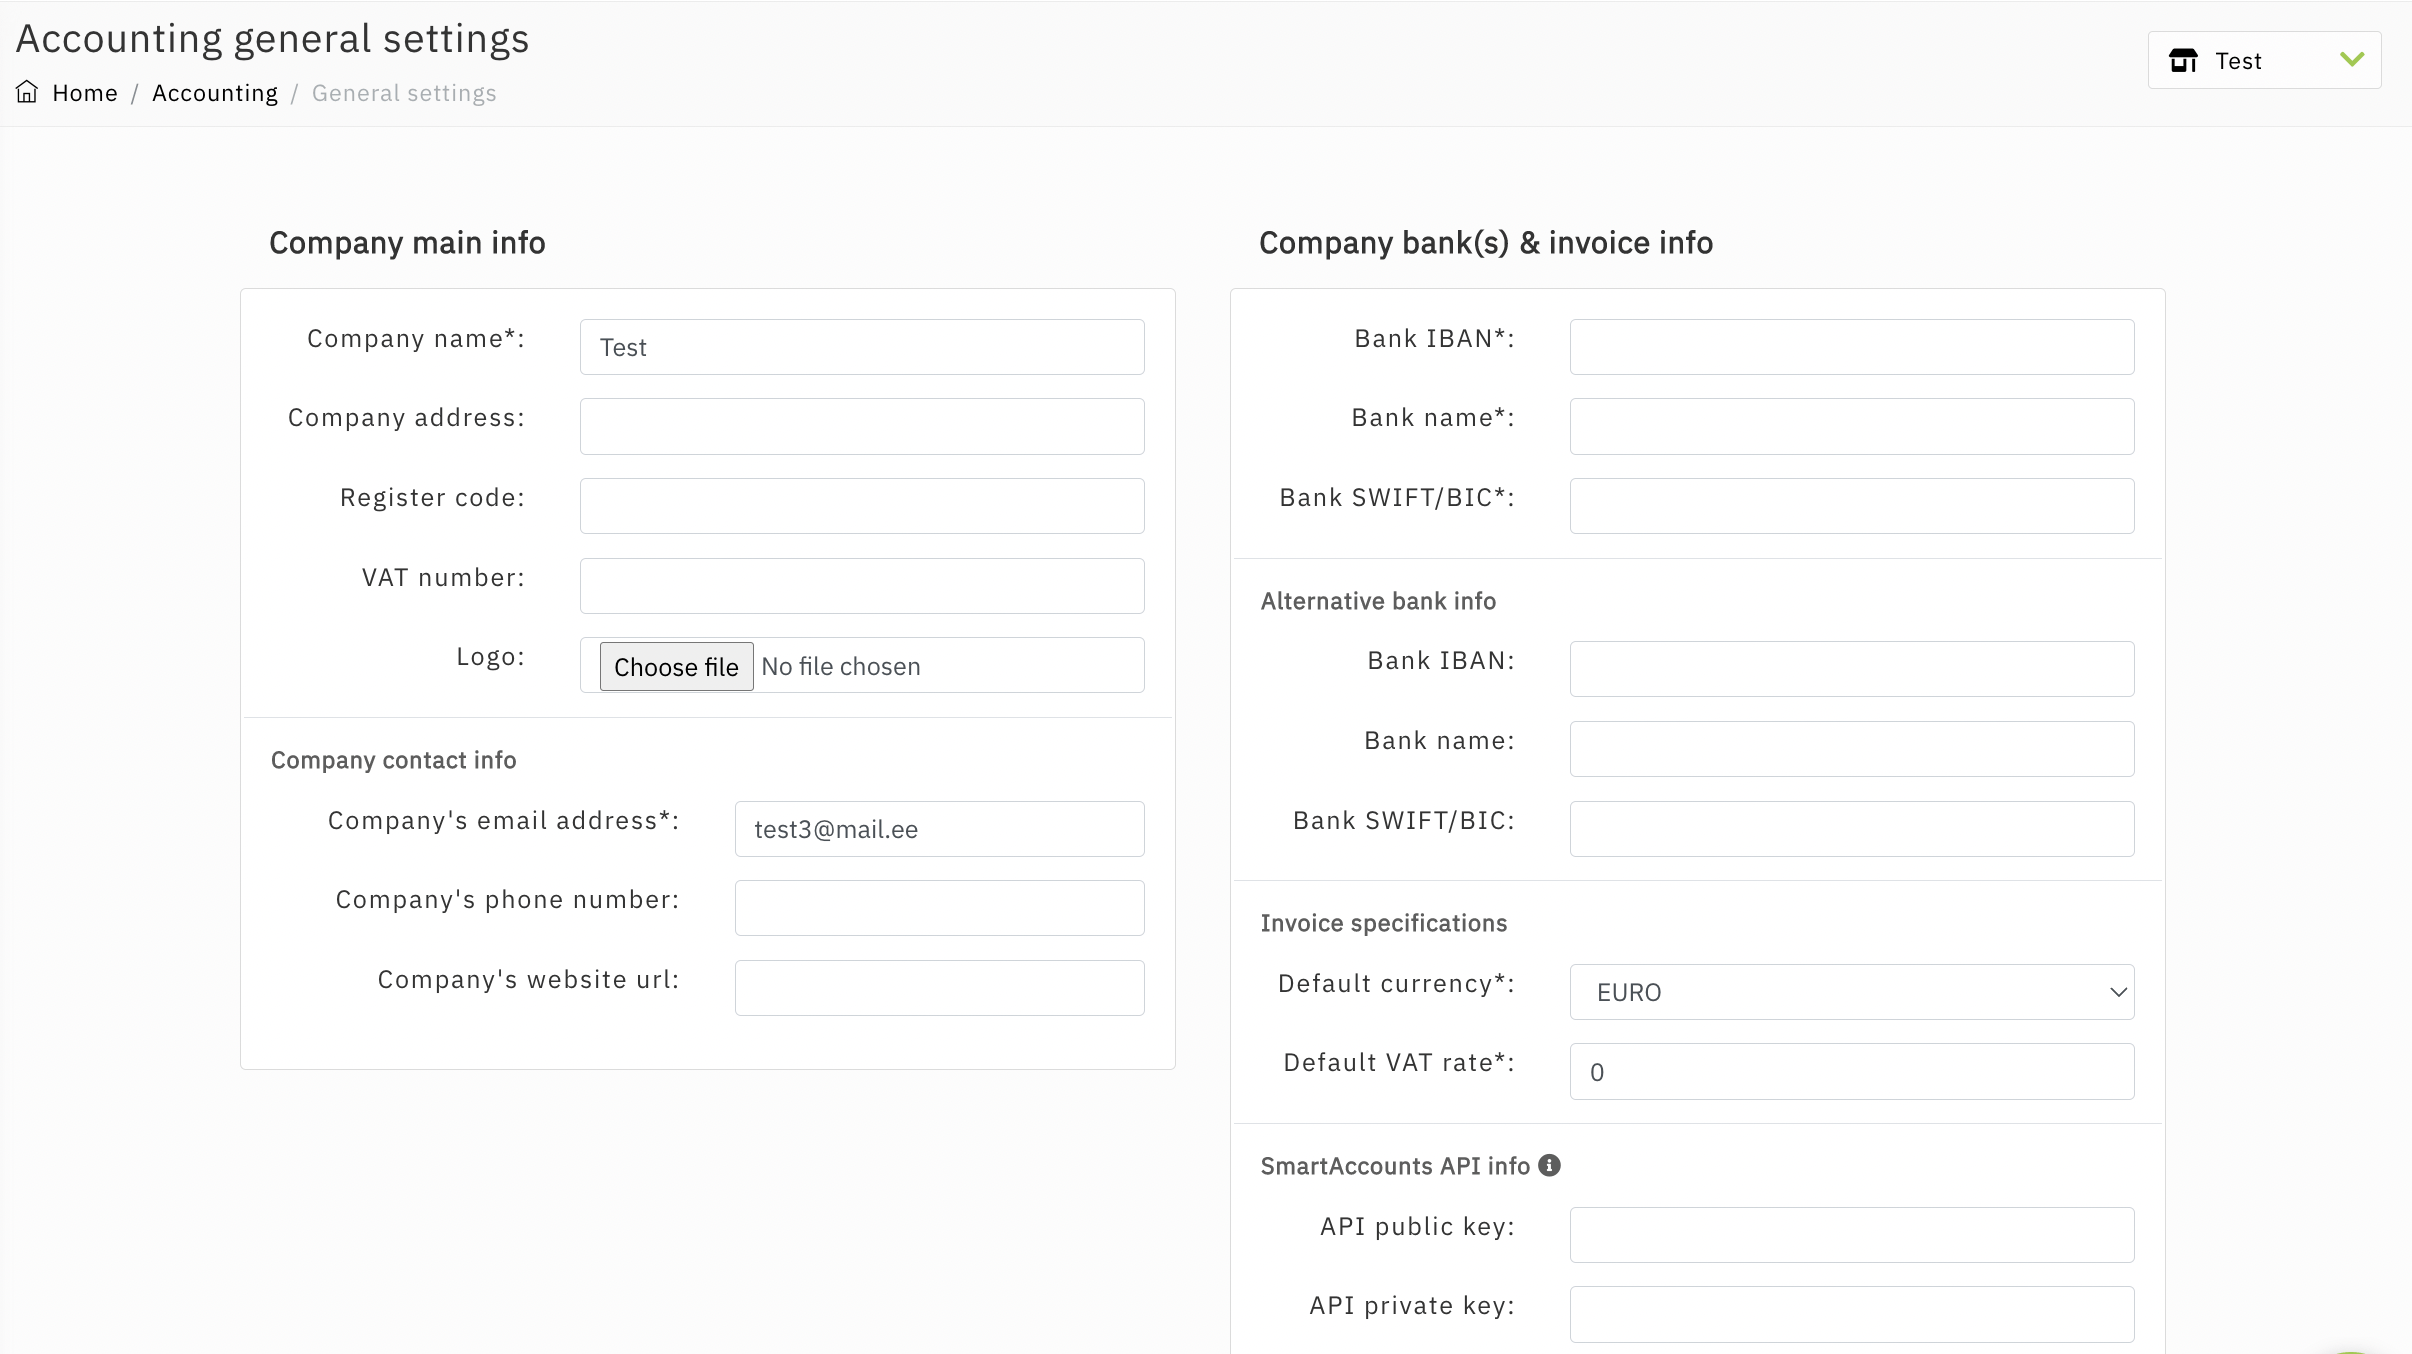
Task: Open the Default currency EURO dropdown
Action: 1851,992
